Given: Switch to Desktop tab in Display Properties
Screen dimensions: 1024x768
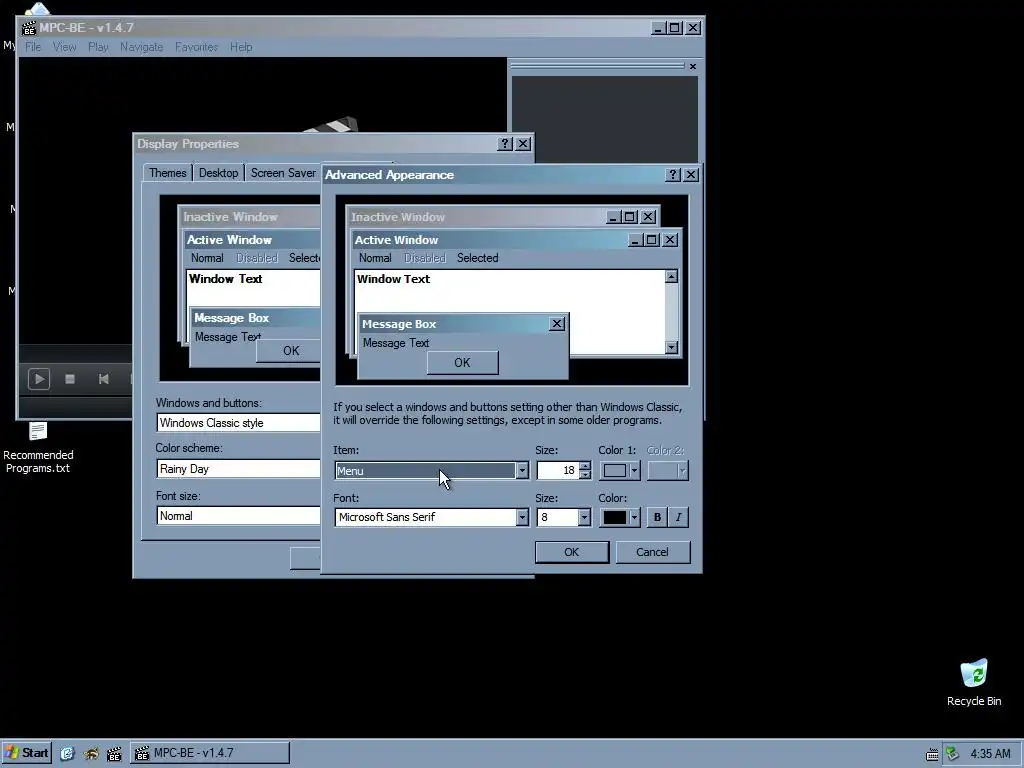Looking at the screenshot, I should [x=218, y=172].
